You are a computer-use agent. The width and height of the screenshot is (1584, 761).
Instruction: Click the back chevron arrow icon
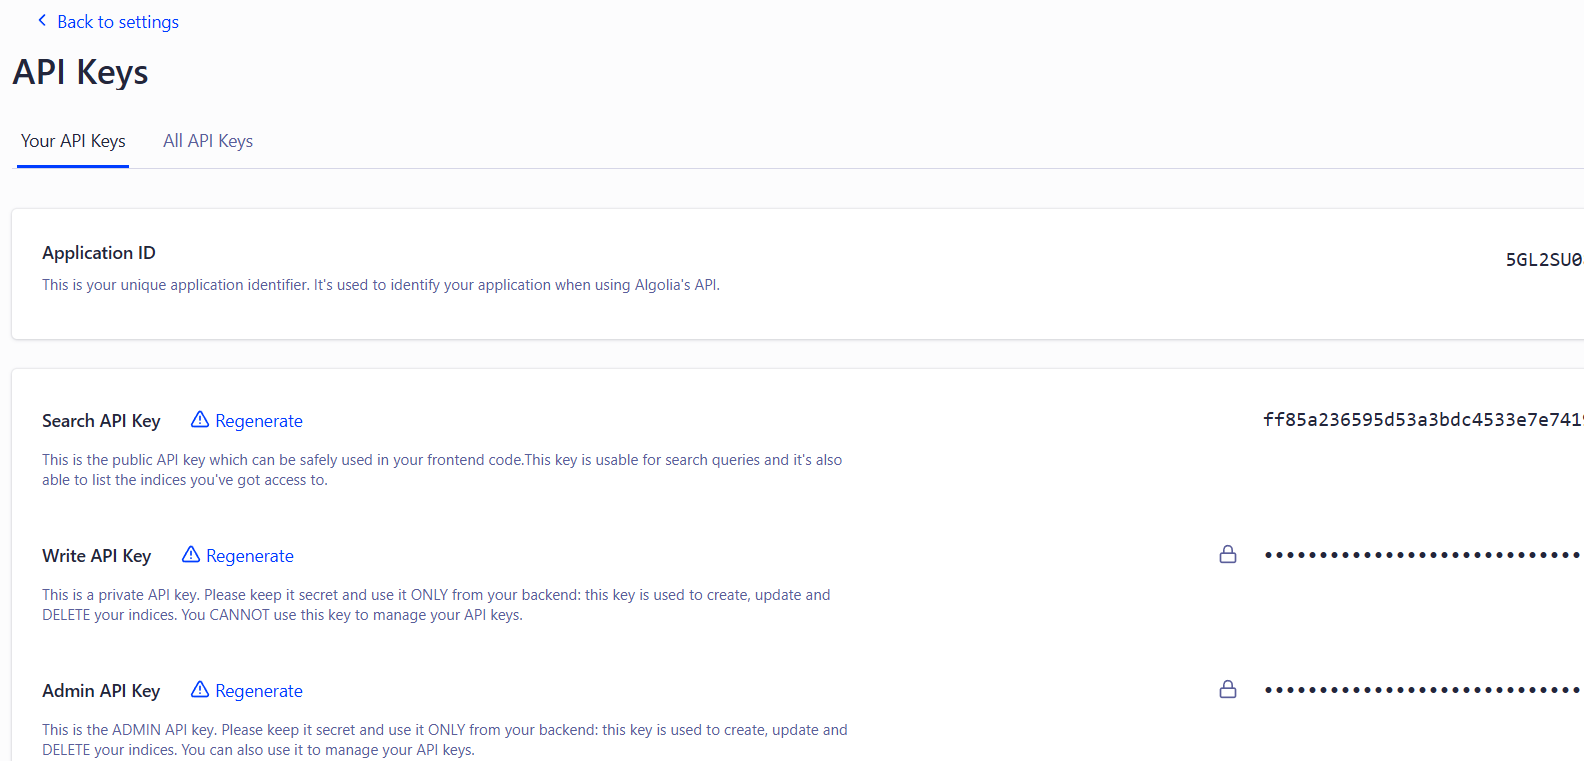coord(42,21)
